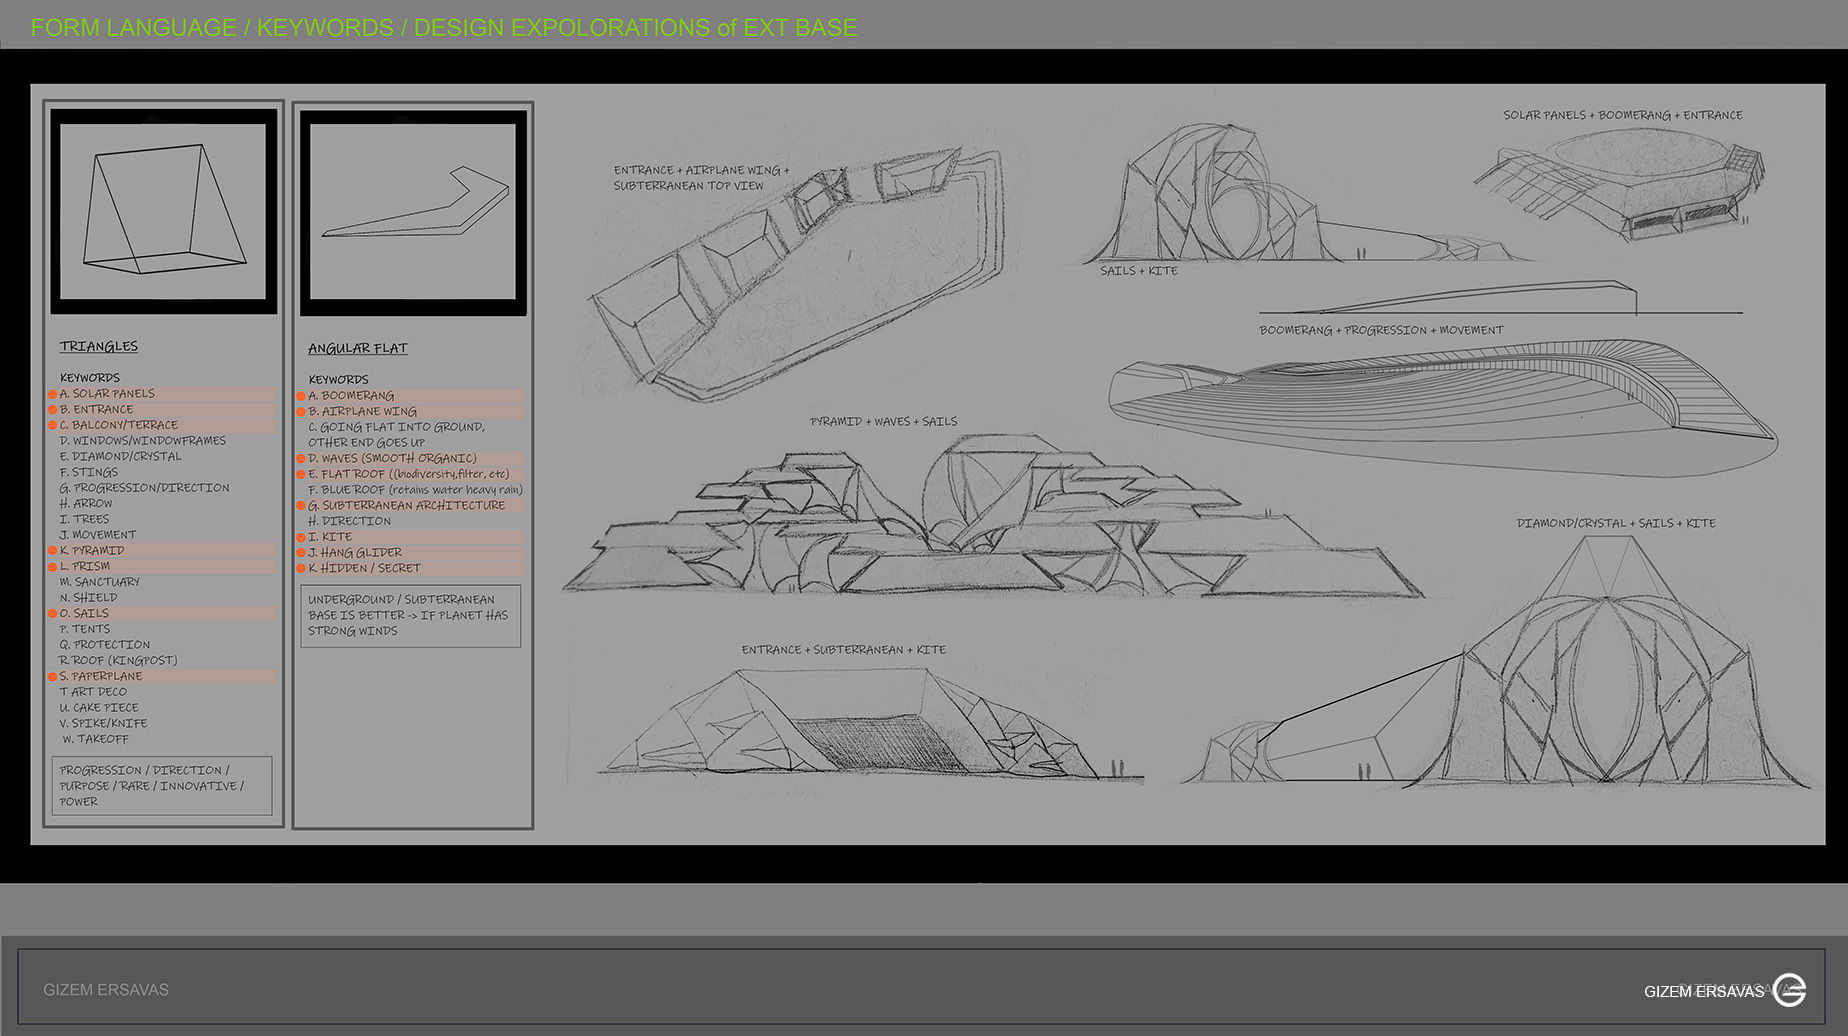Click the 'ENTRANCE + SUBTERRANEAN + KITE' label

844,650
